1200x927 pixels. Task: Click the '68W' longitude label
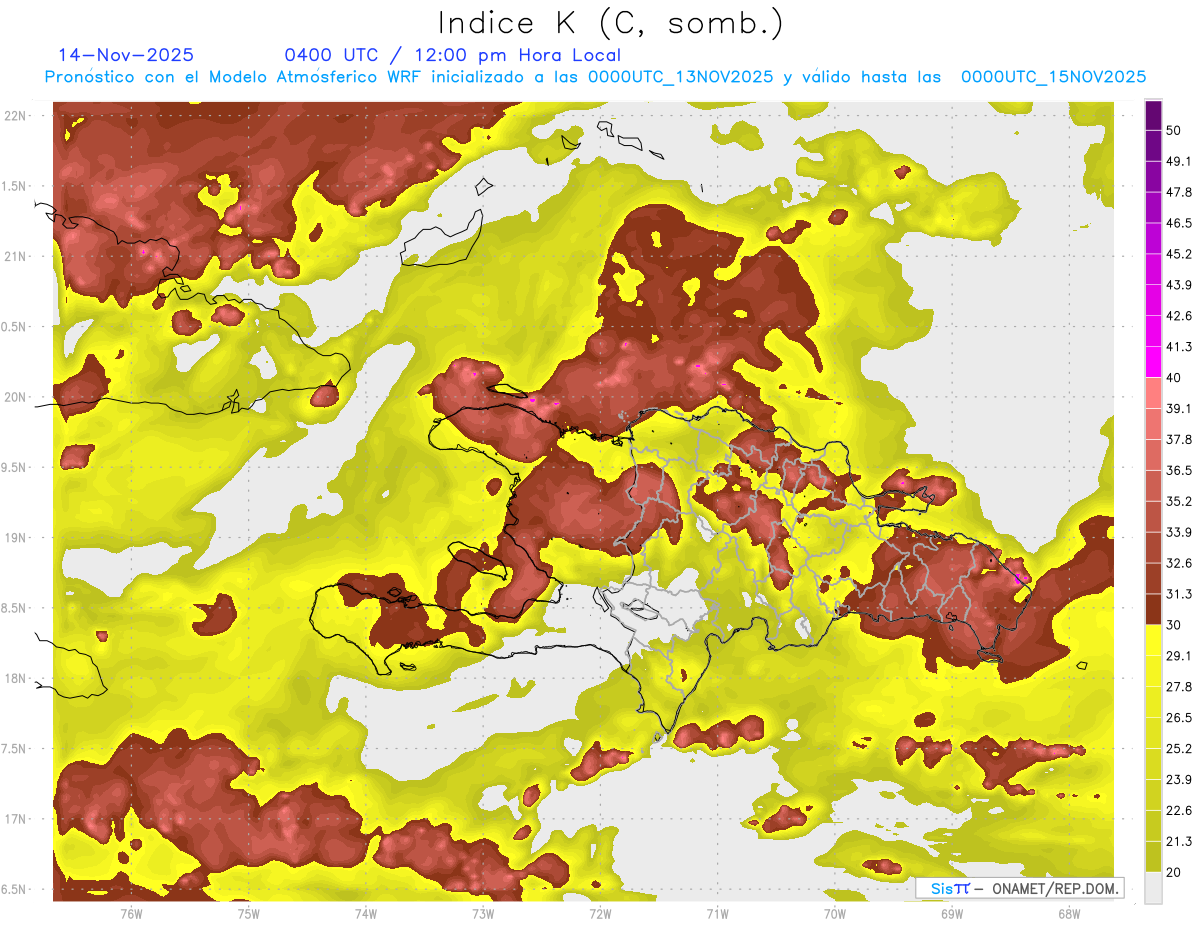click(x=1068, y=913)
